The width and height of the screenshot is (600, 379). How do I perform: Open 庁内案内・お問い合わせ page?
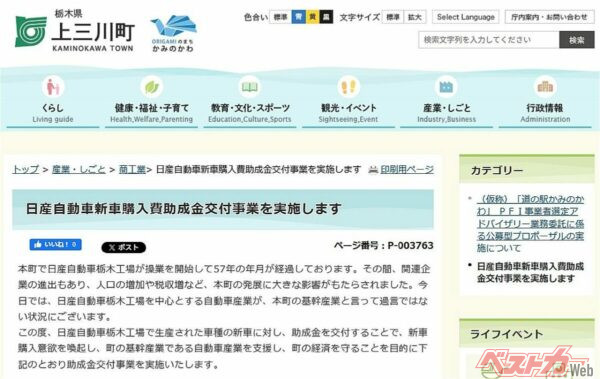[549, 17]
